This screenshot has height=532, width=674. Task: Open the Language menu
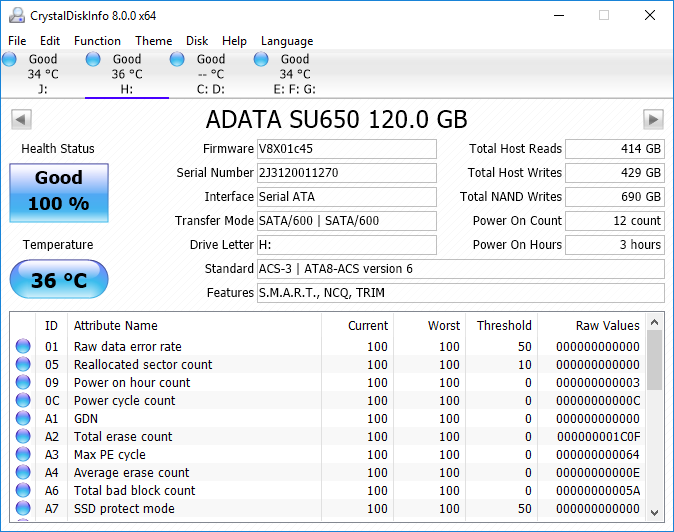[x=287, y=41]
